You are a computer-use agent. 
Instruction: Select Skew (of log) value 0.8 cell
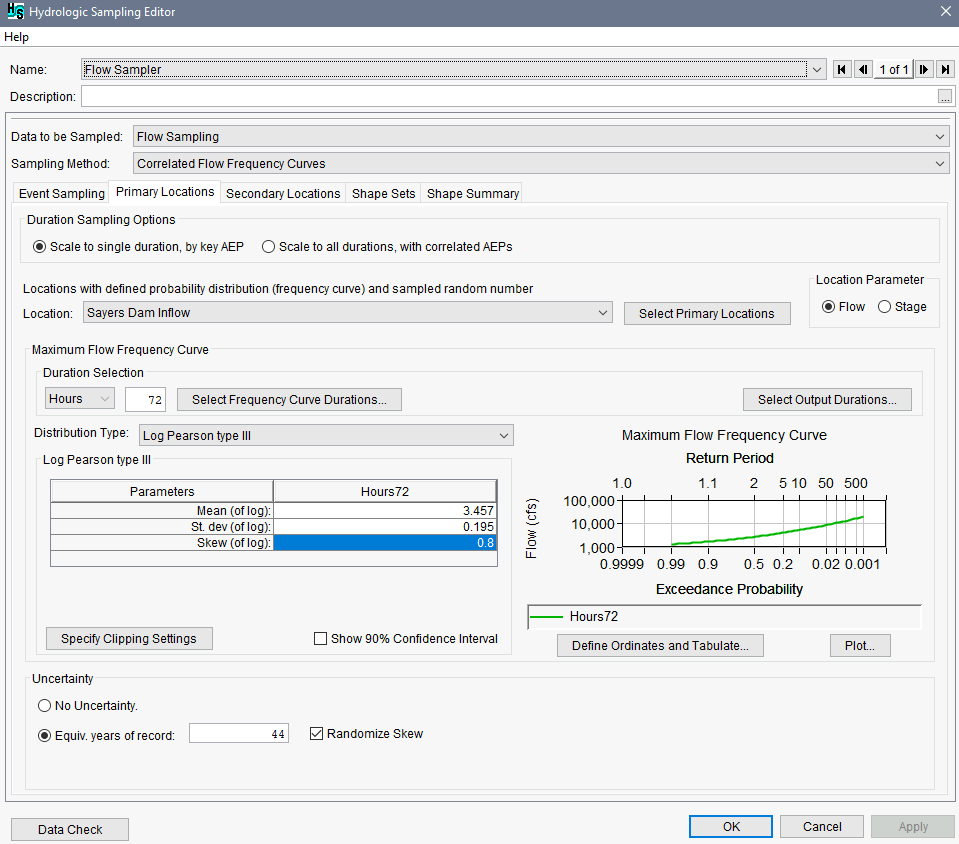(385, 542)
